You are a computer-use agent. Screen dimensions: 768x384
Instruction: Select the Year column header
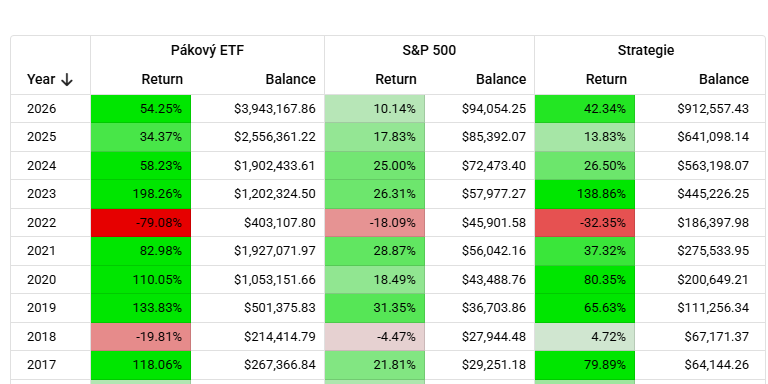pos(50,79)
